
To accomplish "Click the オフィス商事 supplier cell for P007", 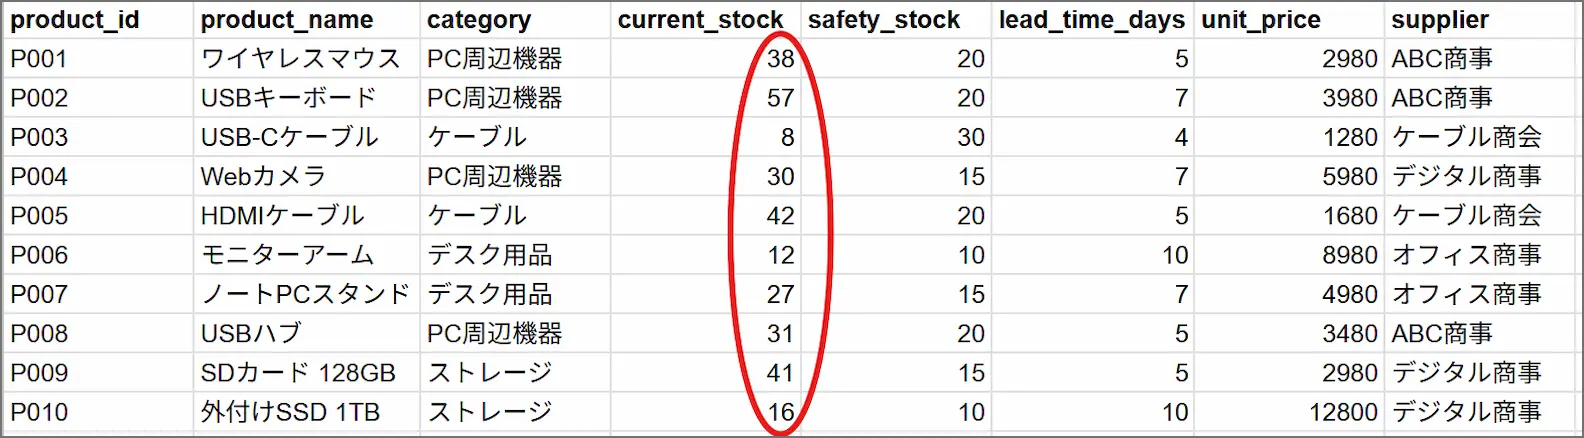I will tap(1481, 294).
